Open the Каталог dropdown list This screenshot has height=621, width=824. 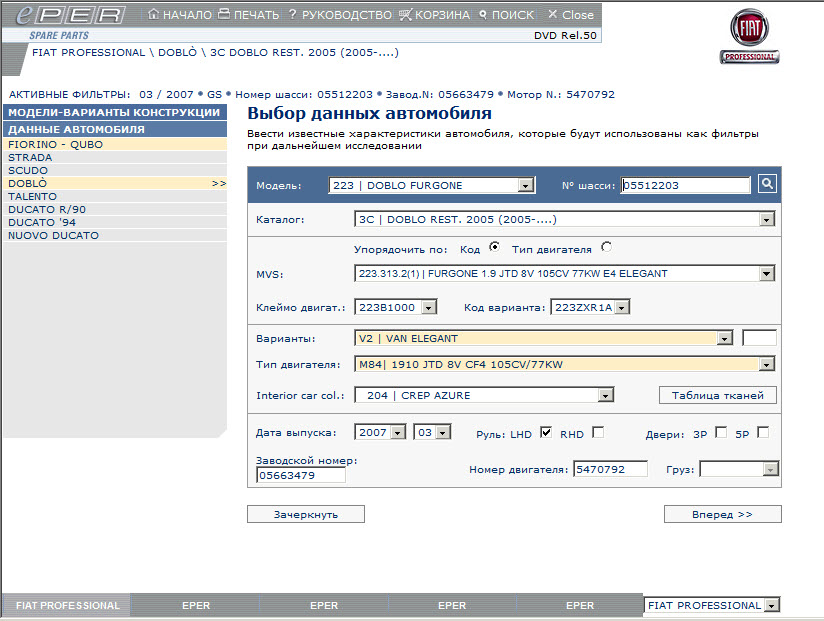pyautogui.click(x=767, y=219)
